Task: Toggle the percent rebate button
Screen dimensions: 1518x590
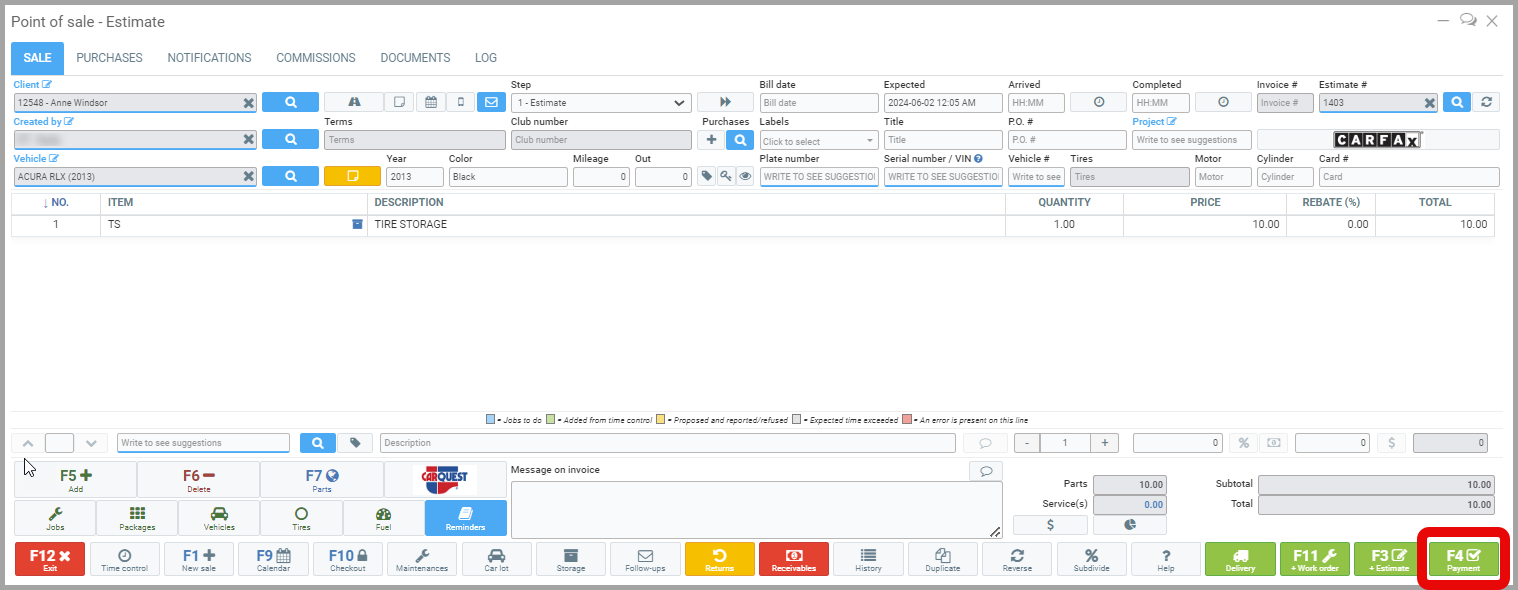Action: (x=1243, y=443)
